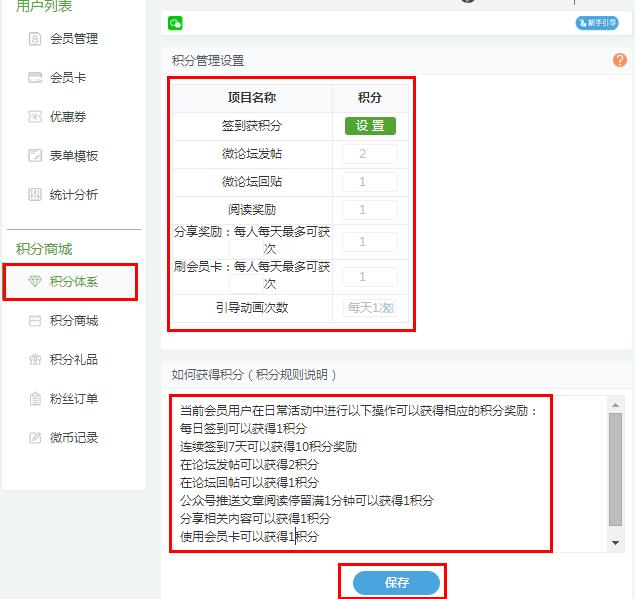Click the 粉丝订单 order icon
This screenshot has height=599, width=635.
pyautogui.click(x=35, y=399)
